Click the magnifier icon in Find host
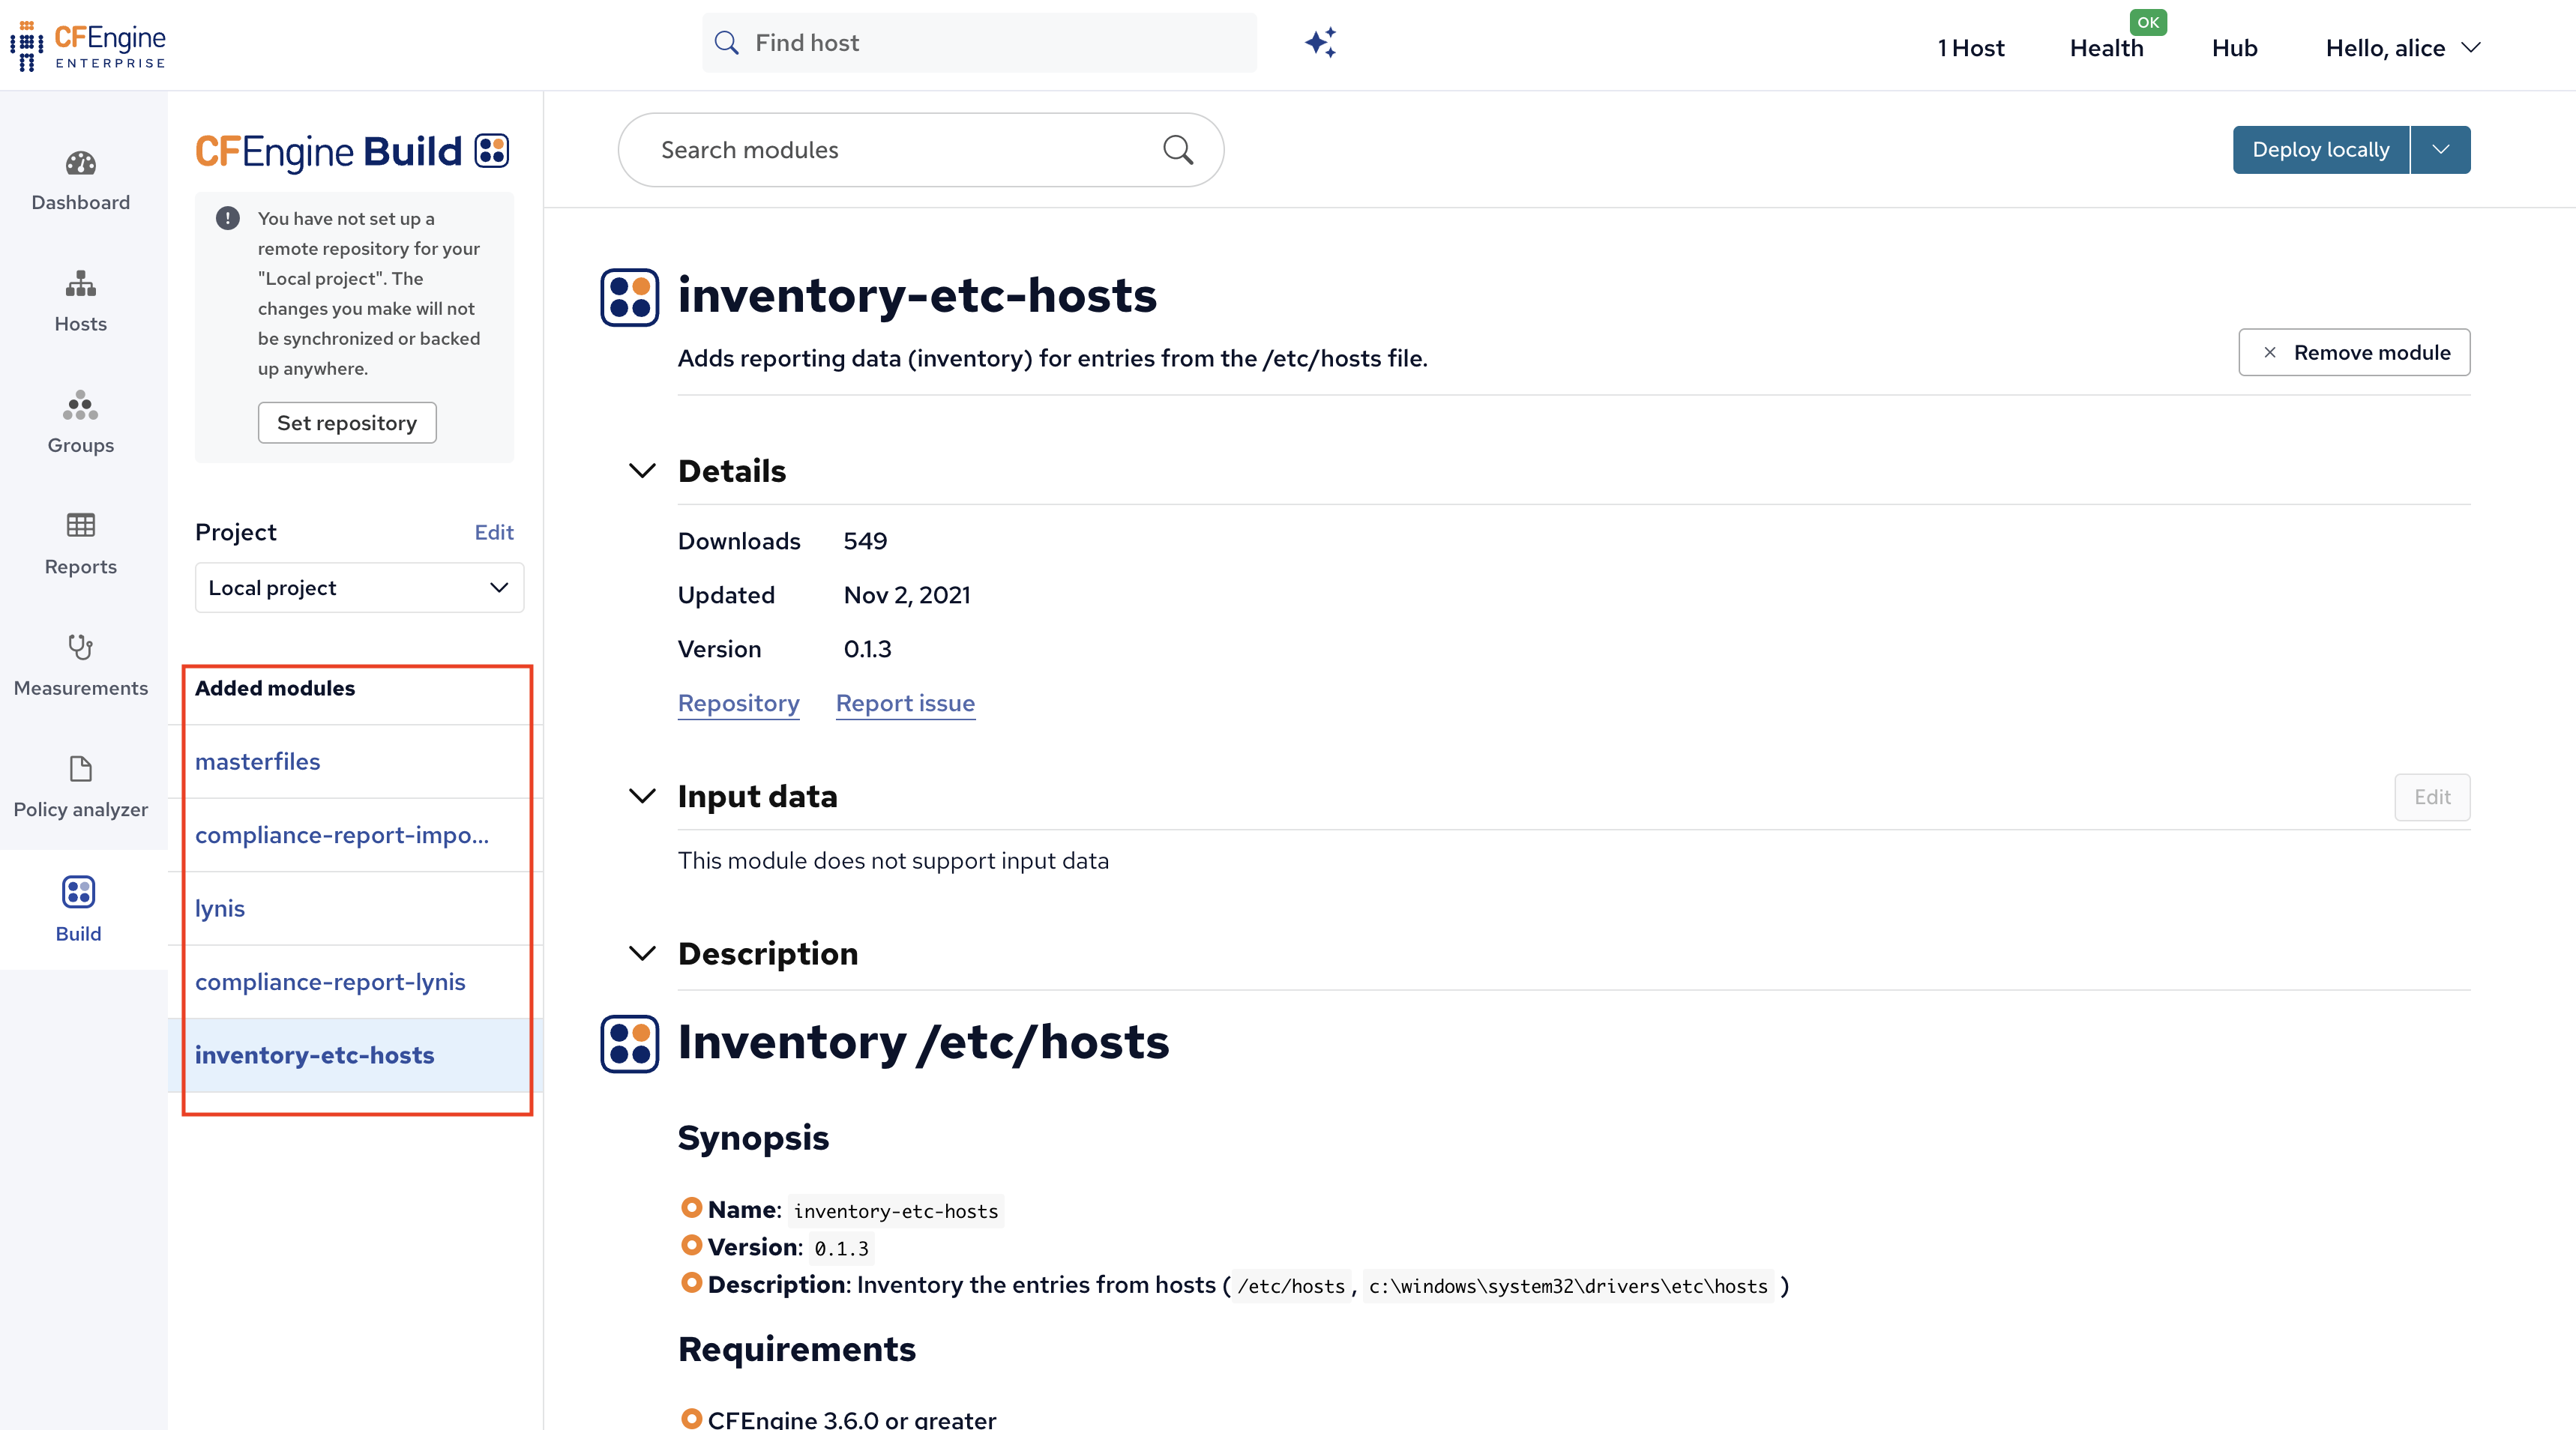This screenshot has height=1430, width=2576. coord(727,43)
